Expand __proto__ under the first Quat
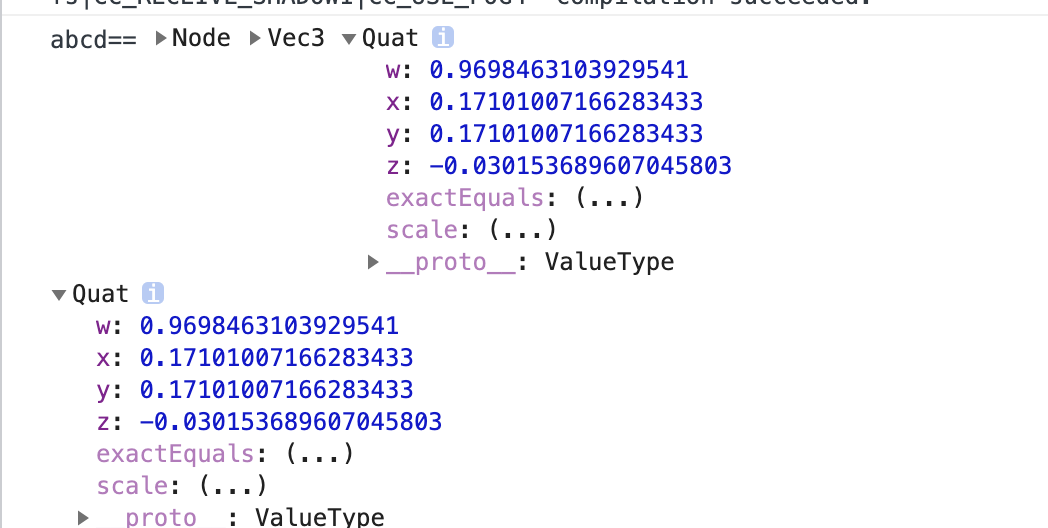The width and height of the screenshot is (1048, 528). [373, 262]
